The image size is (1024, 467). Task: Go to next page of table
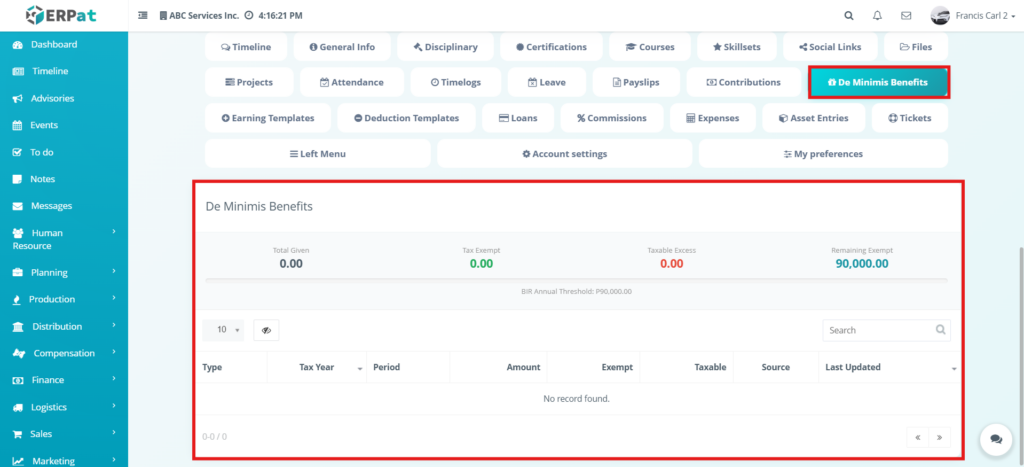pyautogui.click(x=939, y=437)
